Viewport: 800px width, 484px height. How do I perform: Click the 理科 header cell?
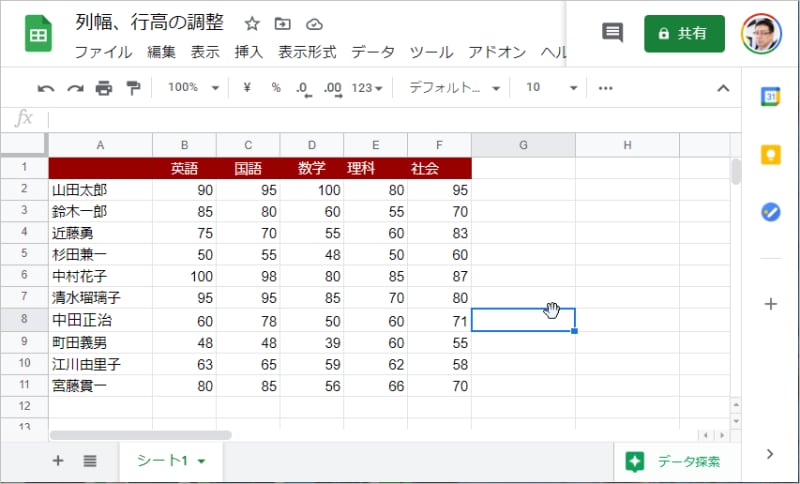click(376, 168)
